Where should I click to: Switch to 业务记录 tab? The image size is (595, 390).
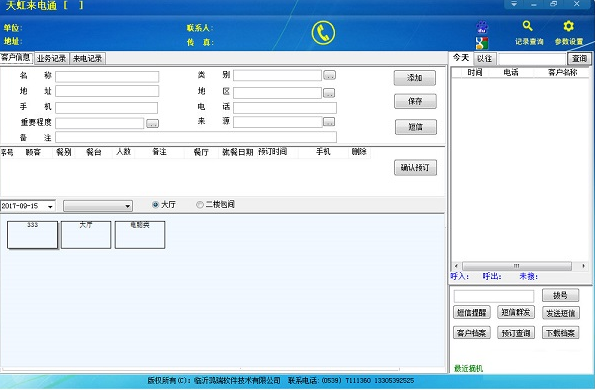coord(52,58)
